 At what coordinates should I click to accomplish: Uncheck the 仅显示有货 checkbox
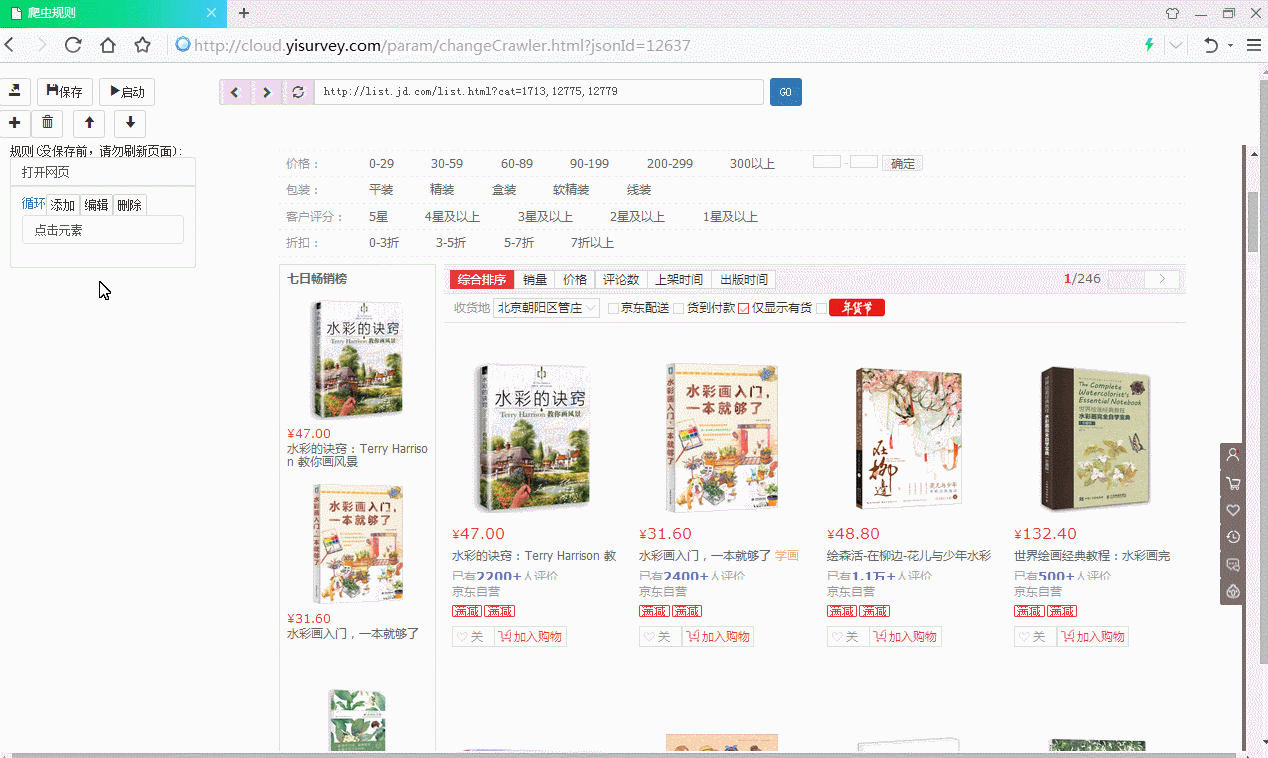[x=743, y=308]
